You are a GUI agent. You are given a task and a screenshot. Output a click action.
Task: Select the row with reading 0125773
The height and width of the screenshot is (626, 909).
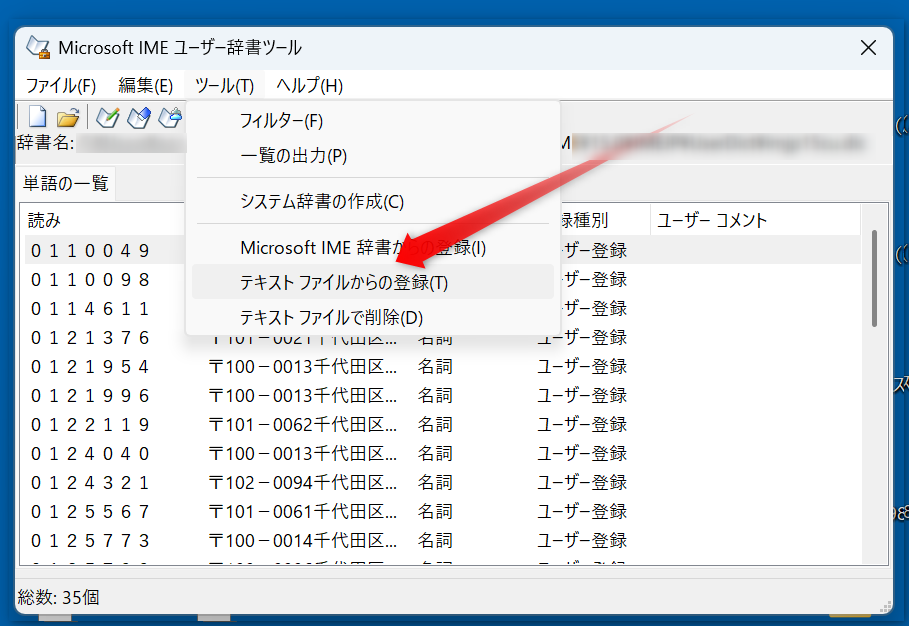coord(442,540)
